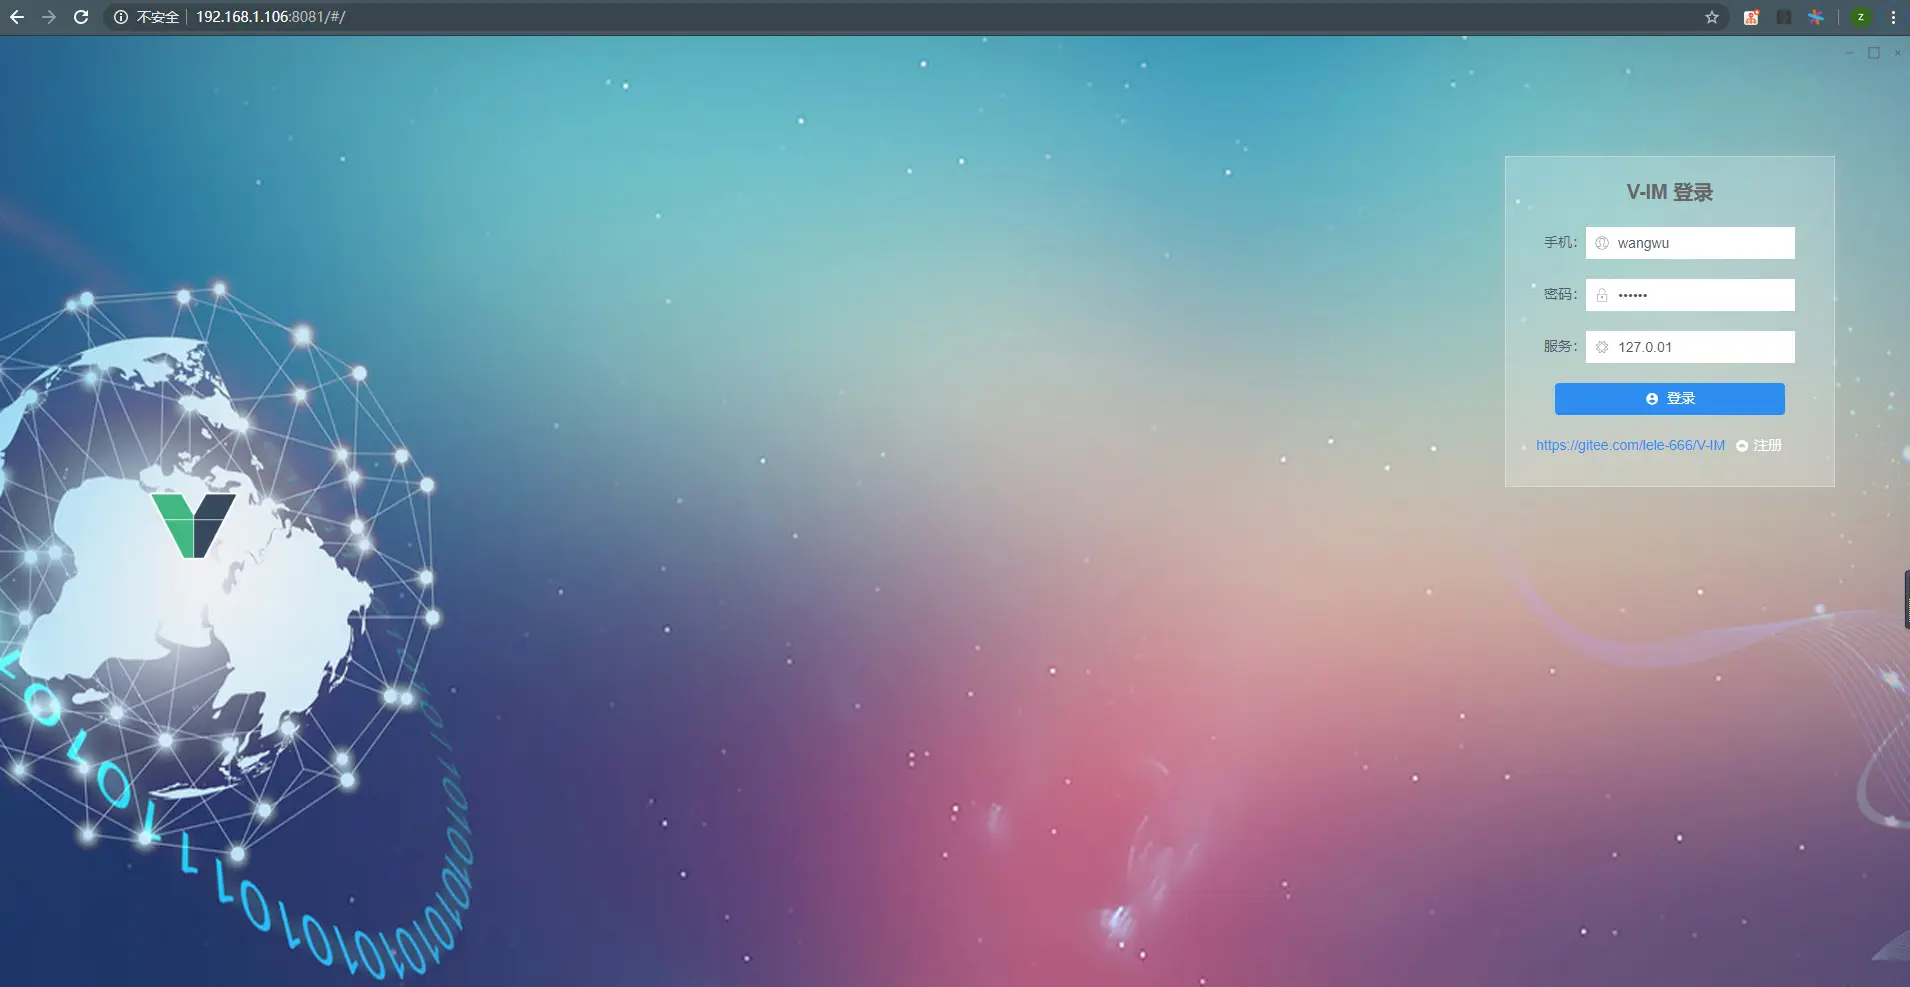The image size is (1910, 987).
Task: Focus the address bar URL 192.168.1.106:8081
Action: 270,17
